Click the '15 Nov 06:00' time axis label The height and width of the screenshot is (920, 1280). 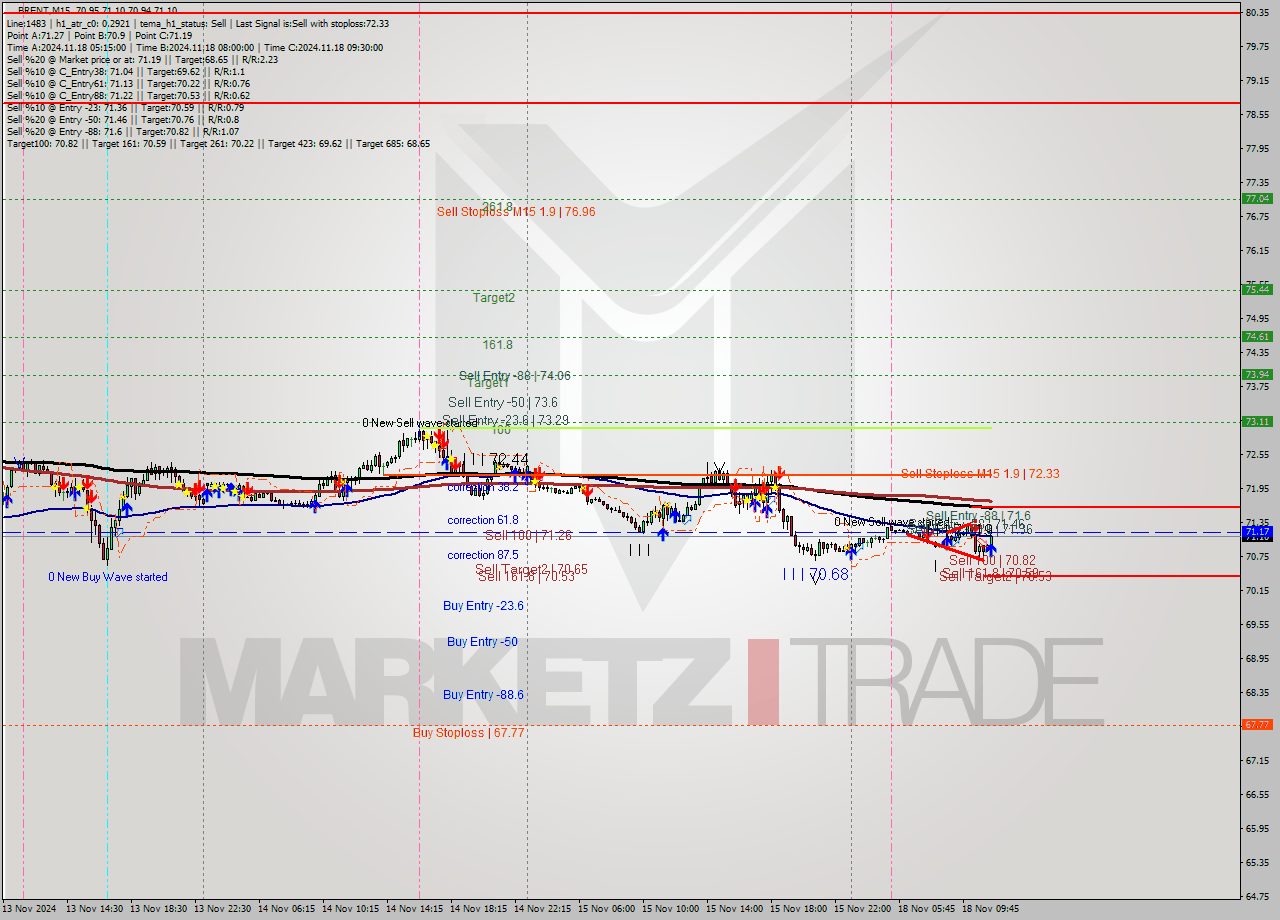tap(607, 909)
